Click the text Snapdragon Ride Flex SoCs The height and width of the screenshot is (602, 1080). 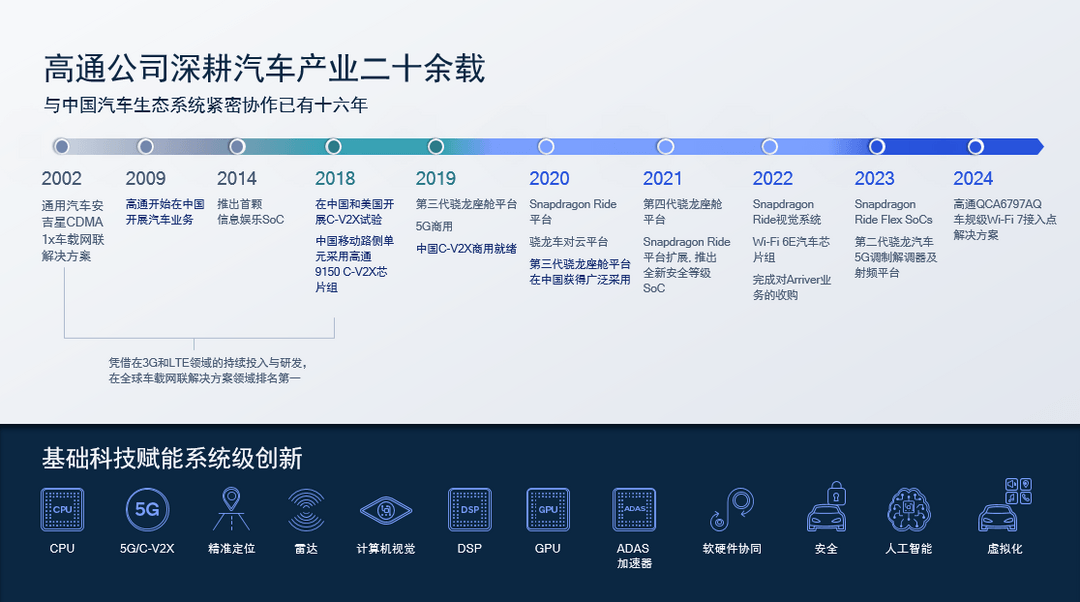click(893, 212)
